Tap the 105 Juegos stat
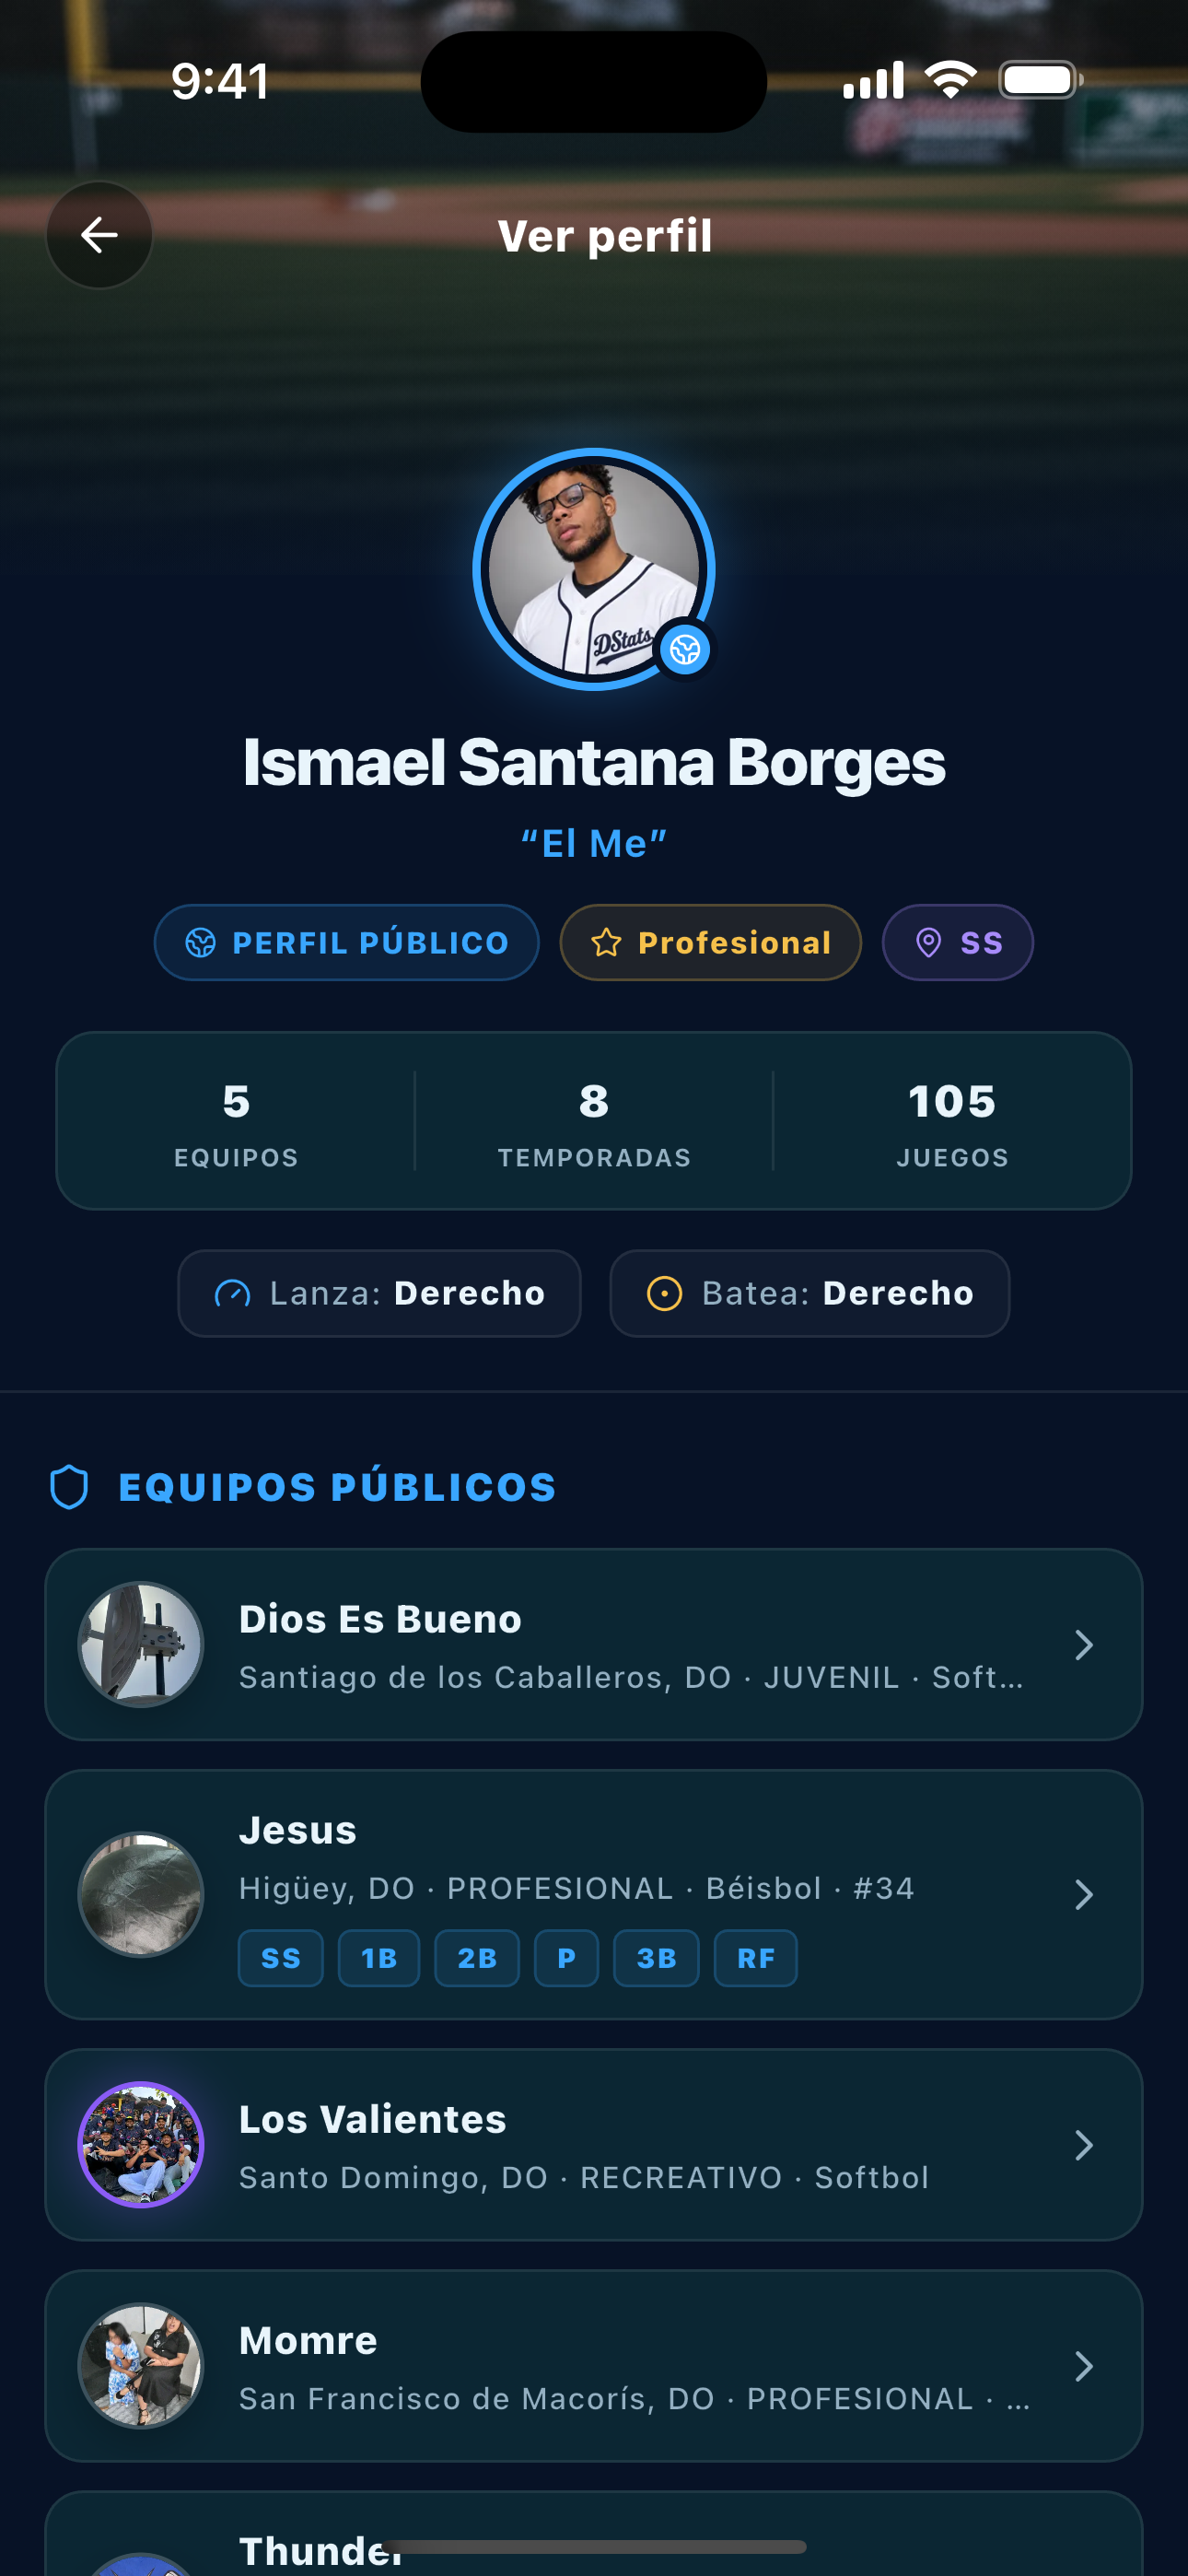This screenshot has width=1188, height=2576. click(952, 1122)
